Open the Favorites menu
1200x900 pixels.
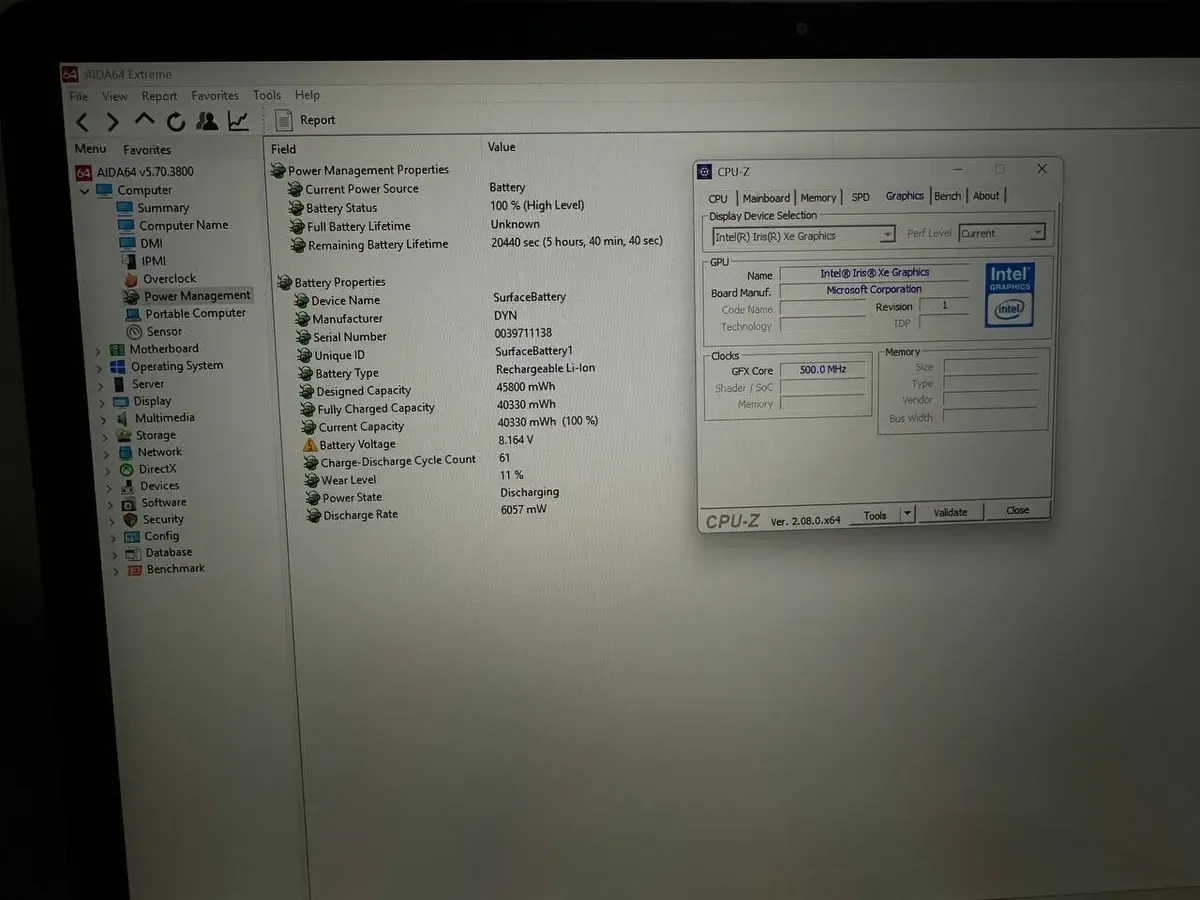pos(215,96)
